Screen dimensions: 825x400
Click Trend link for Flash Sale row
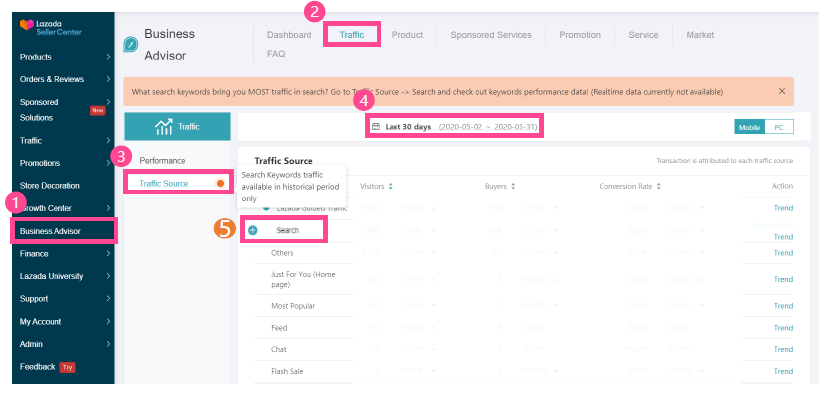click(x=783, y=372)
